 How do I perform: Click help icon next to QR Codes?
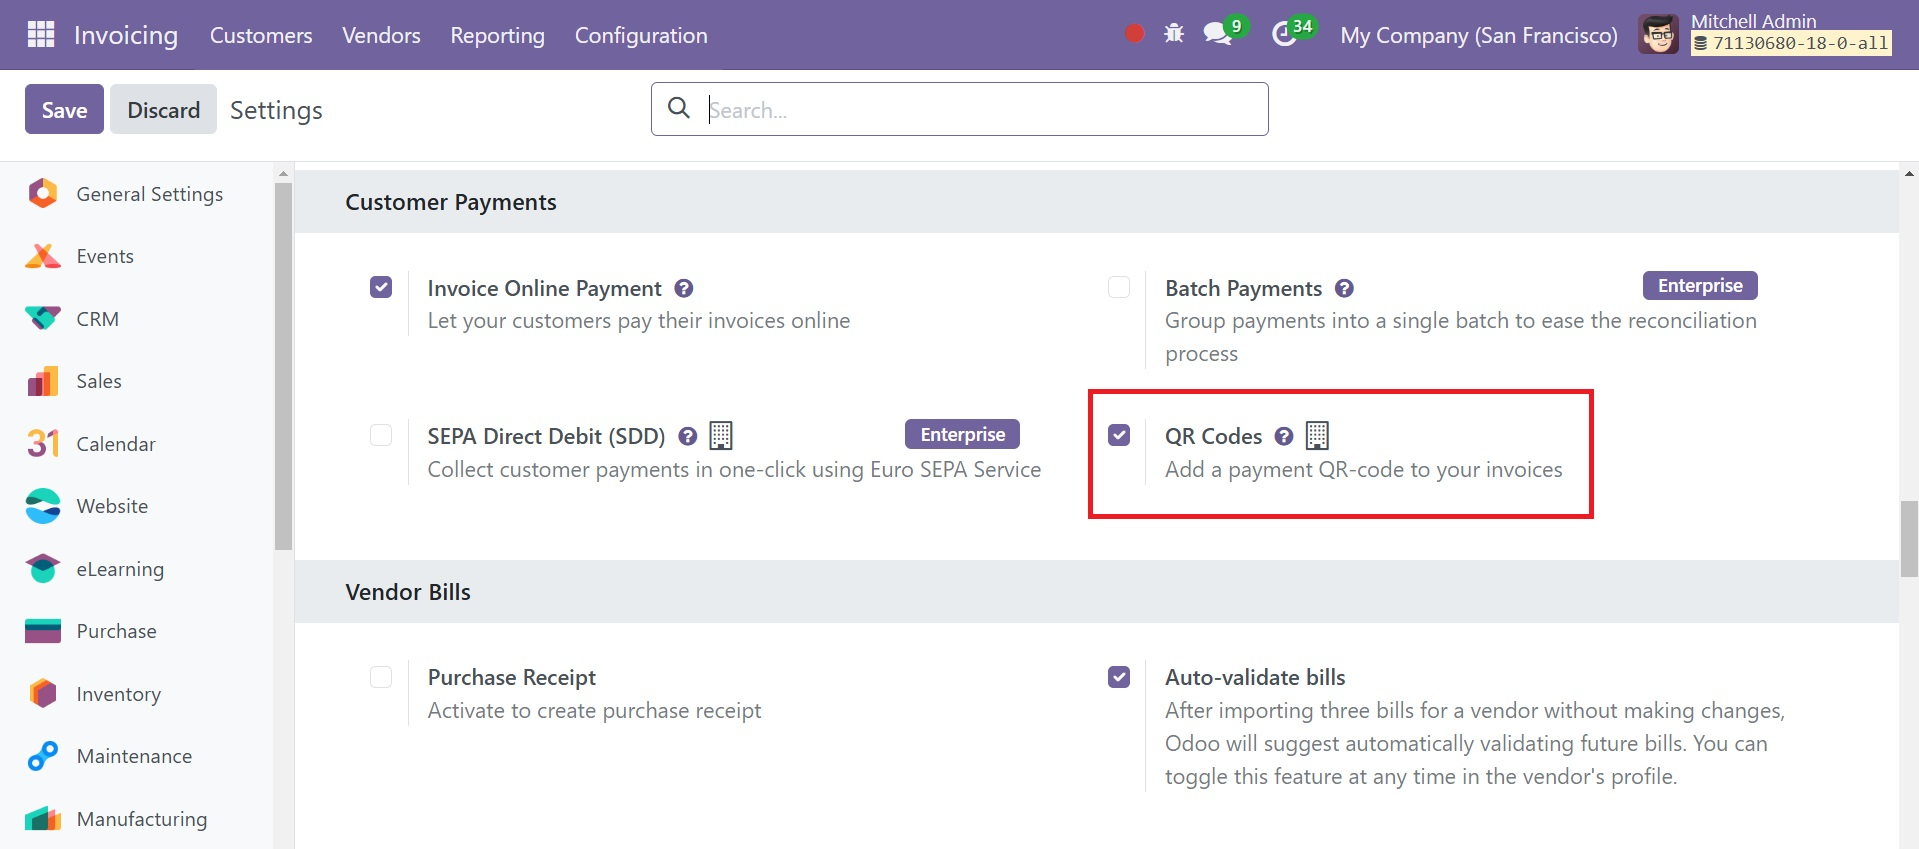click(x=1284, y=436)
